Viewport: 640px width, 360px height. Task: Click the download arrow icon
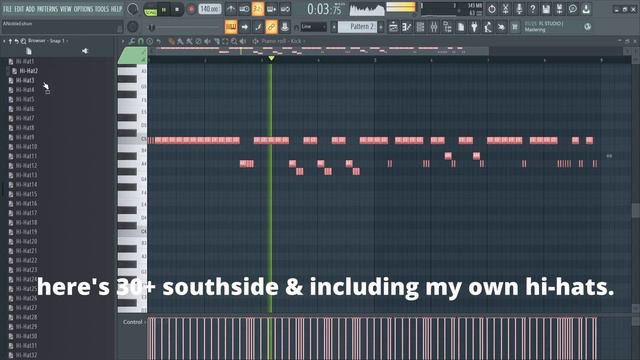[586, 9]
